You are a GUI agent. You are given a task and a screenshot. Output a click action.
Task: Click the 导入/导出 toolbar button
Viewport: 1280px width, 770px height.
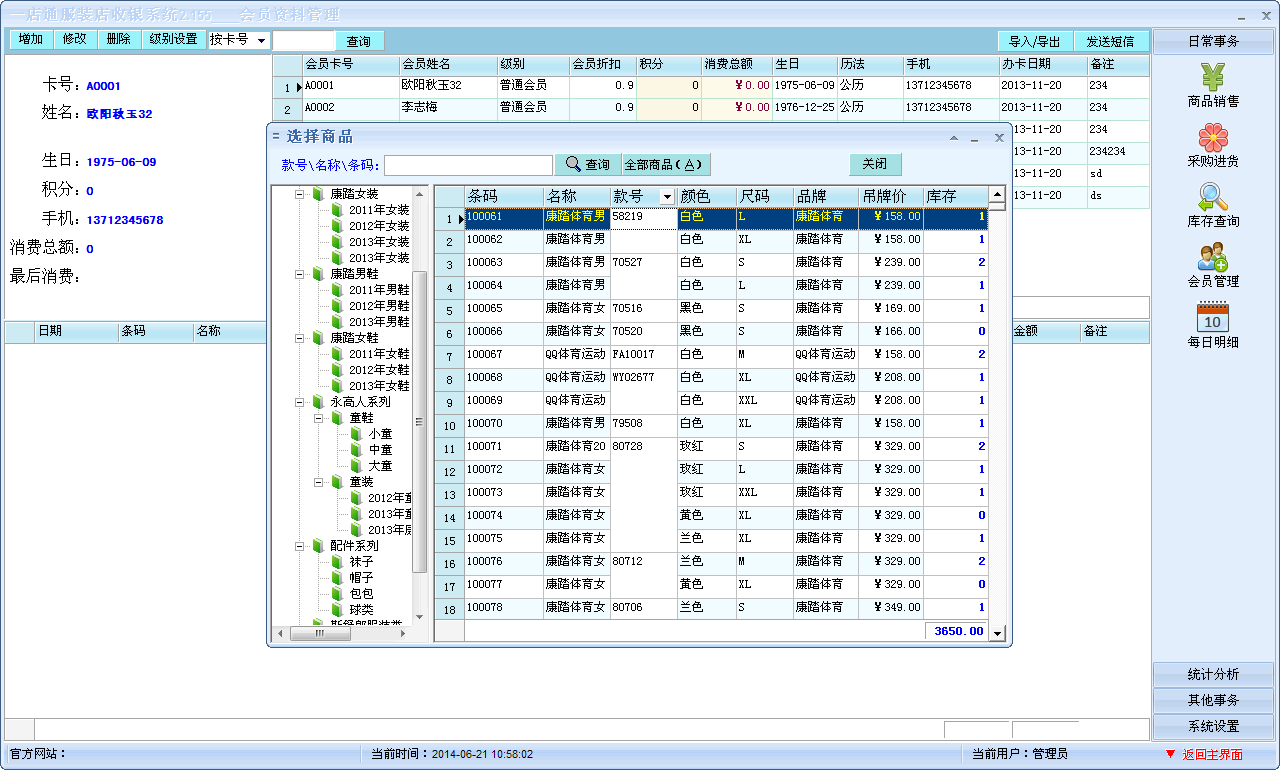click(x=1035, y=41)
